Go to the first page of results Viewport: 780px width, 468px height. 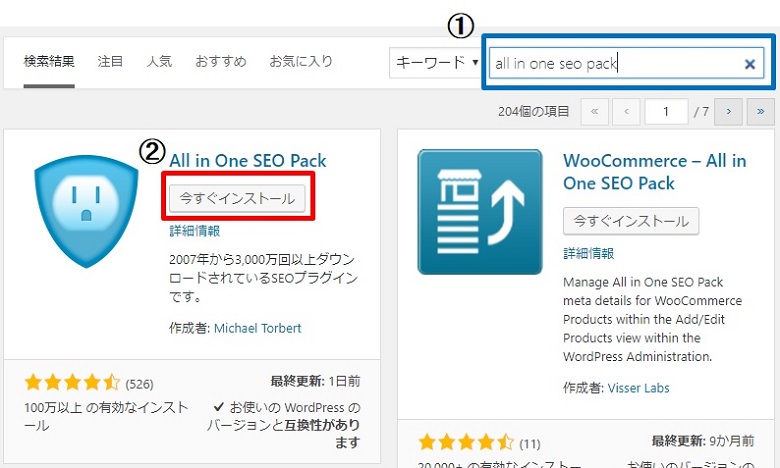tap(594, 111)
